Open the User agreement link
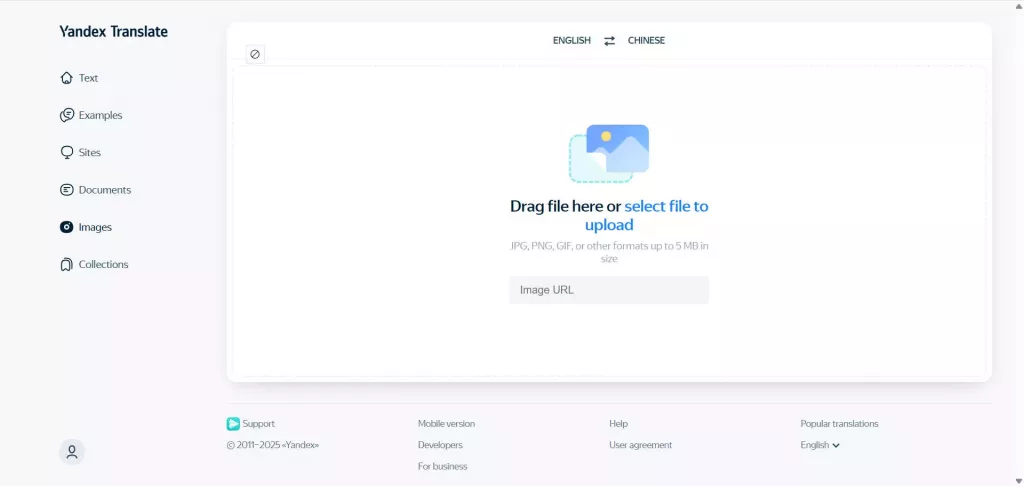The image size is (1024, 486). [x=641, y=445]
